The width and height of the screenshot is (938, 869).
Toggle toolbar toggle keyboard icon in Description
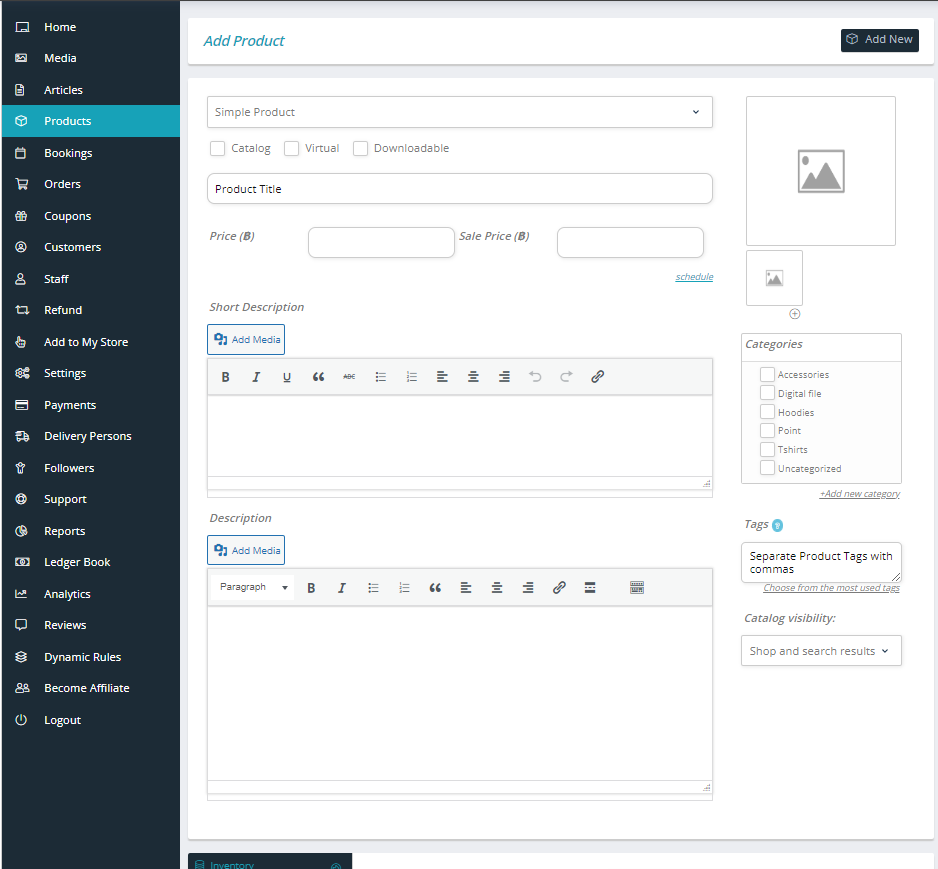(637, 588)
